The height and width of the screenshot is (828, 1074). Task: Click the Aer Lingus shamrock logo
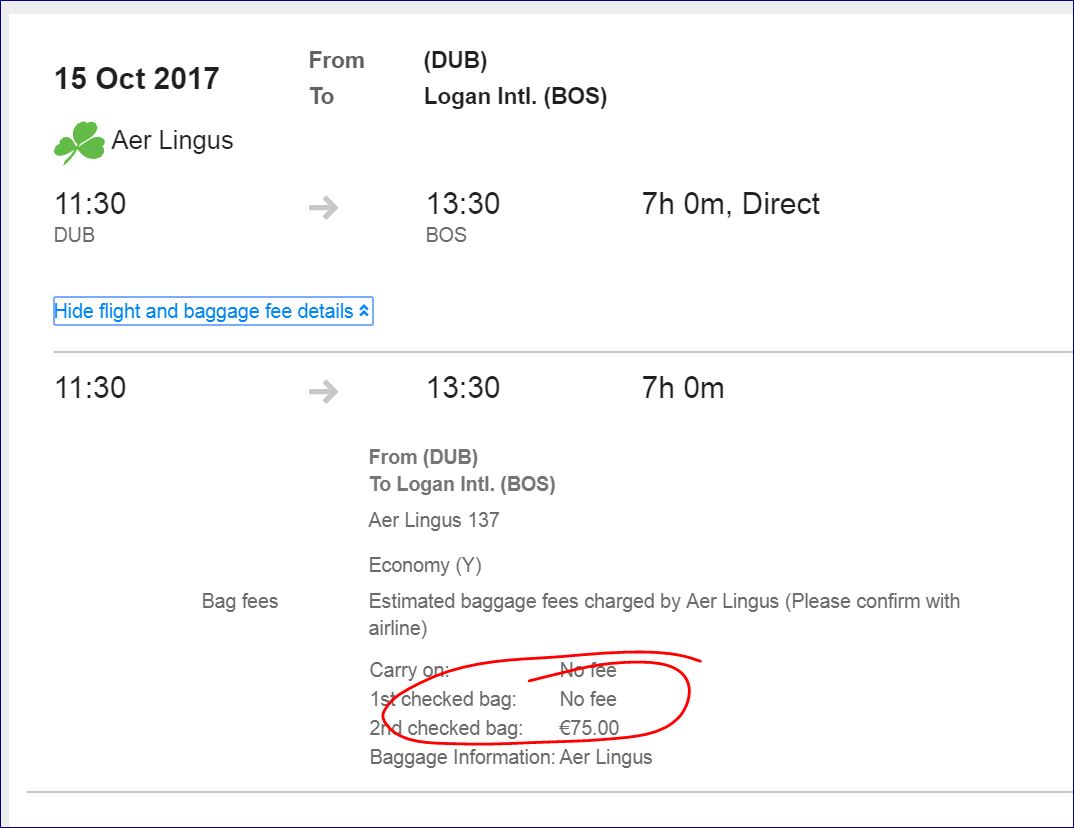(x=79, y=143)
